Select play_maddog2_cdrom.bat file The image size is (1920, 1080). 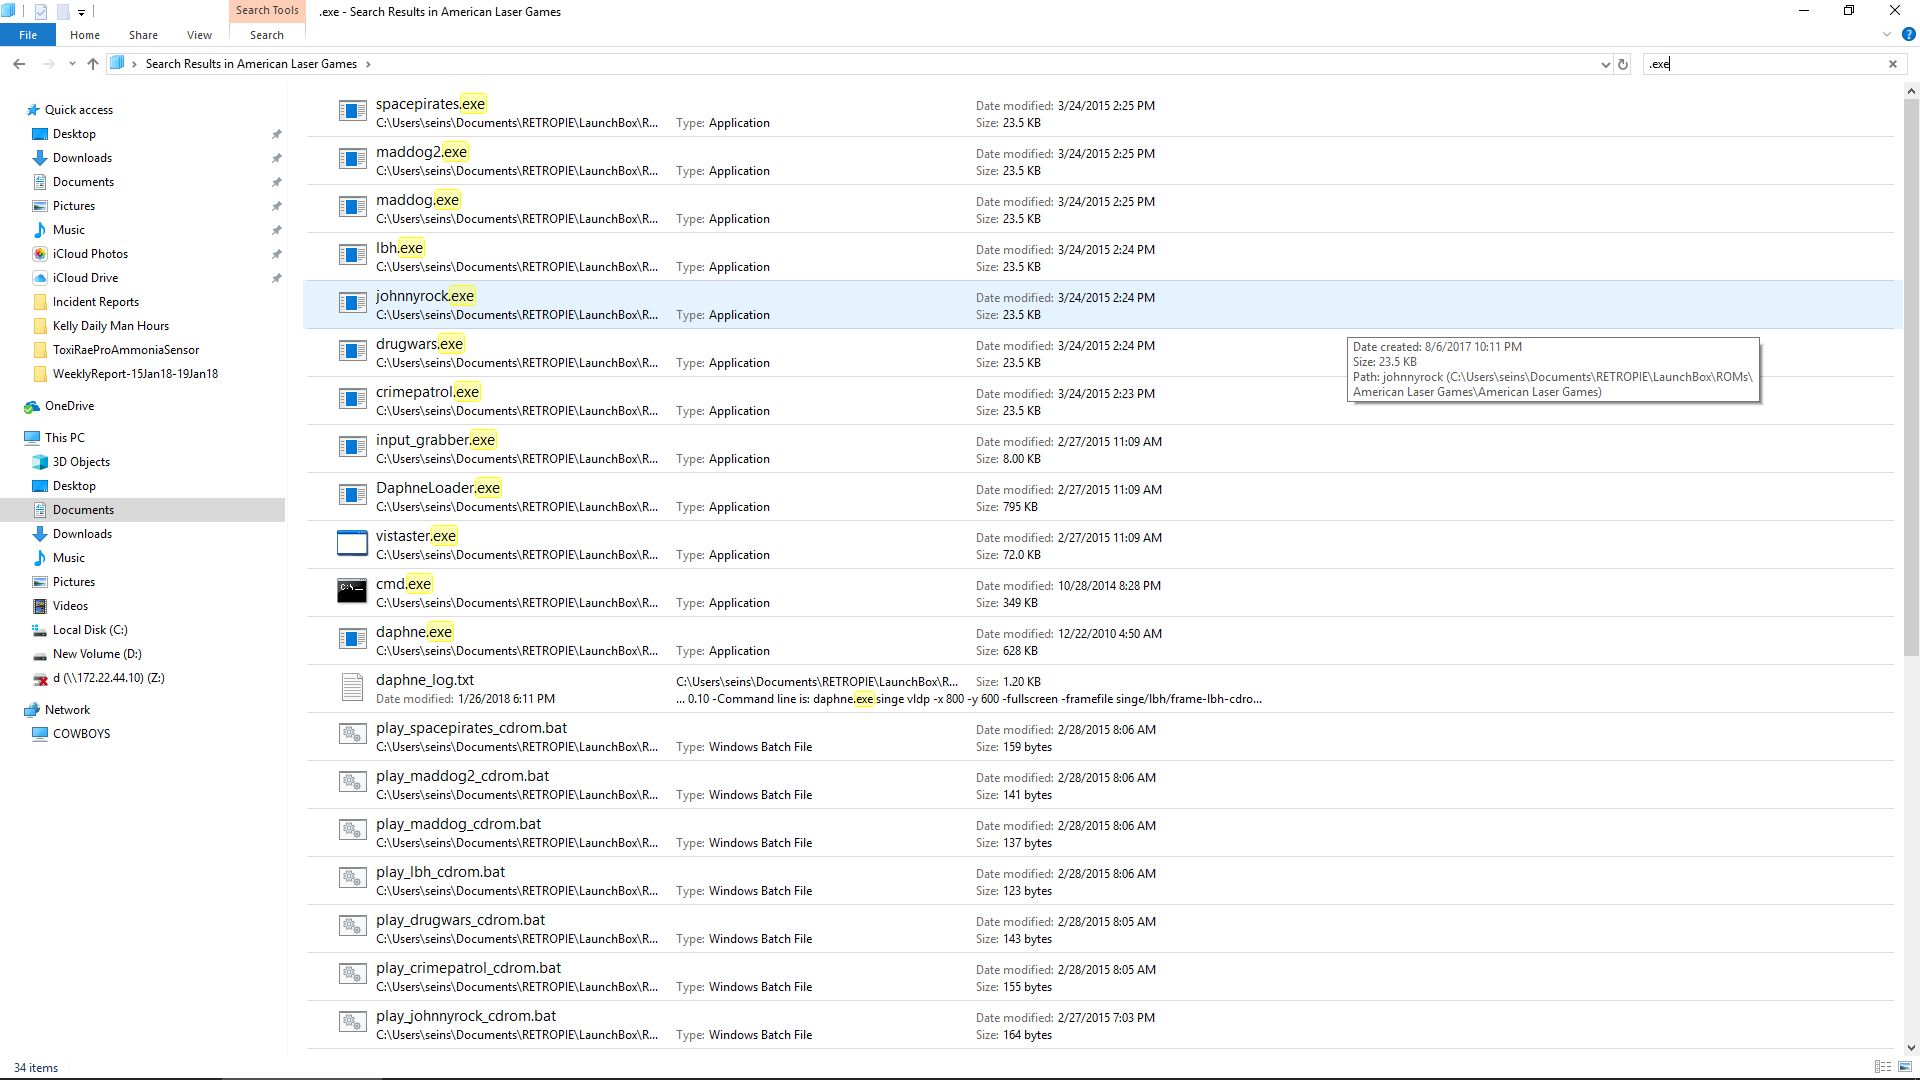click(x=1098, y=785)
